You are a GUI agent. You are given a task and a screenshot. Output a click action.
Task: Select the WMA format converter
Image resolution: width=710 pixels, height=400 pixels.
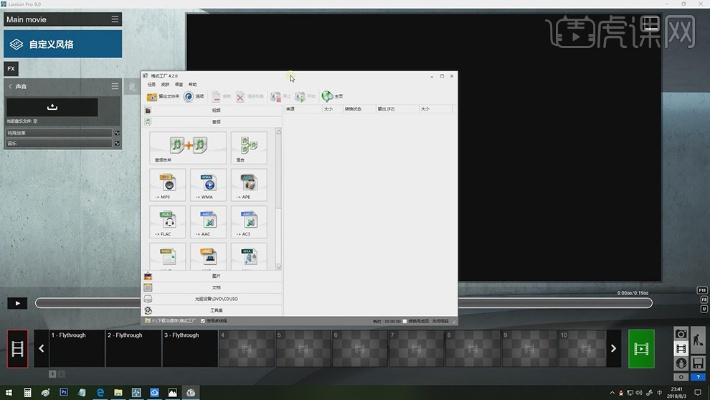click(209, 184)
